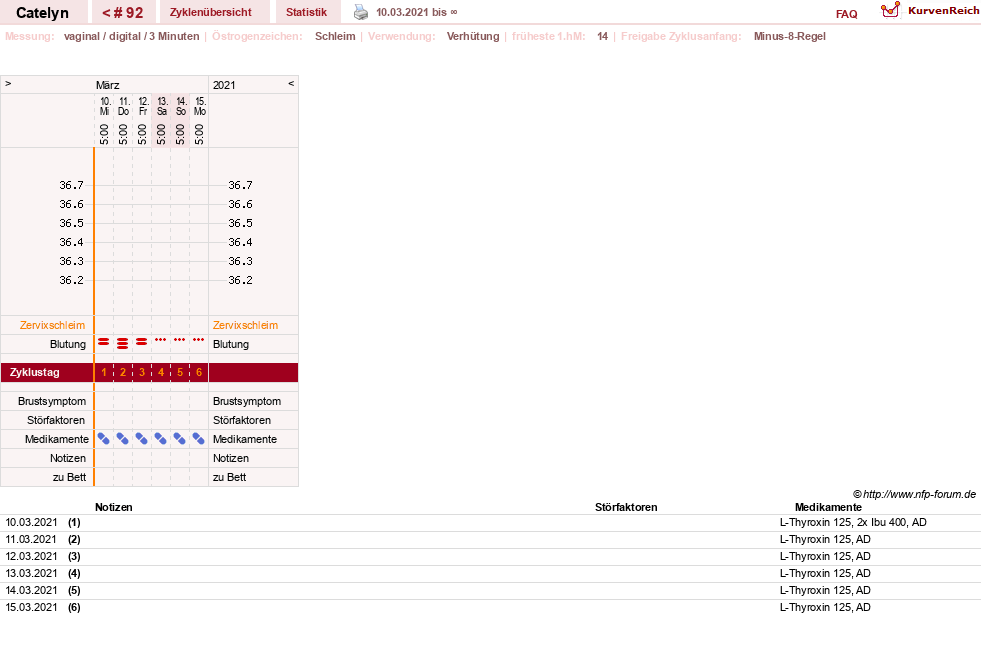The height and width of the screenshot is (646, 981).
Task: Click the März month header
Action: tap(108, 85)
